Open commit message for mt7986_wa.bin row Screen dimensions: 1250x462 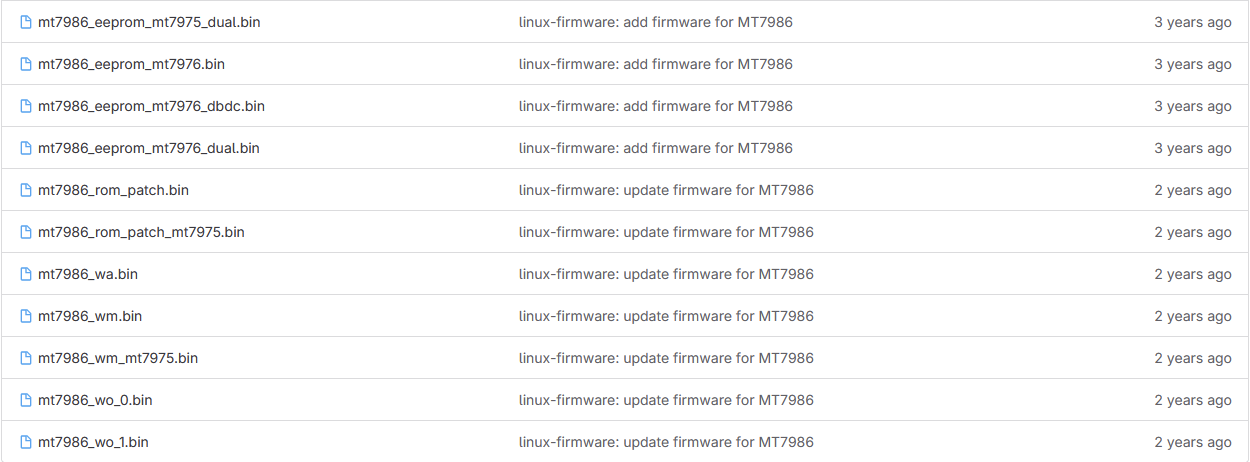pyautogui.click(x=666, y=274)
